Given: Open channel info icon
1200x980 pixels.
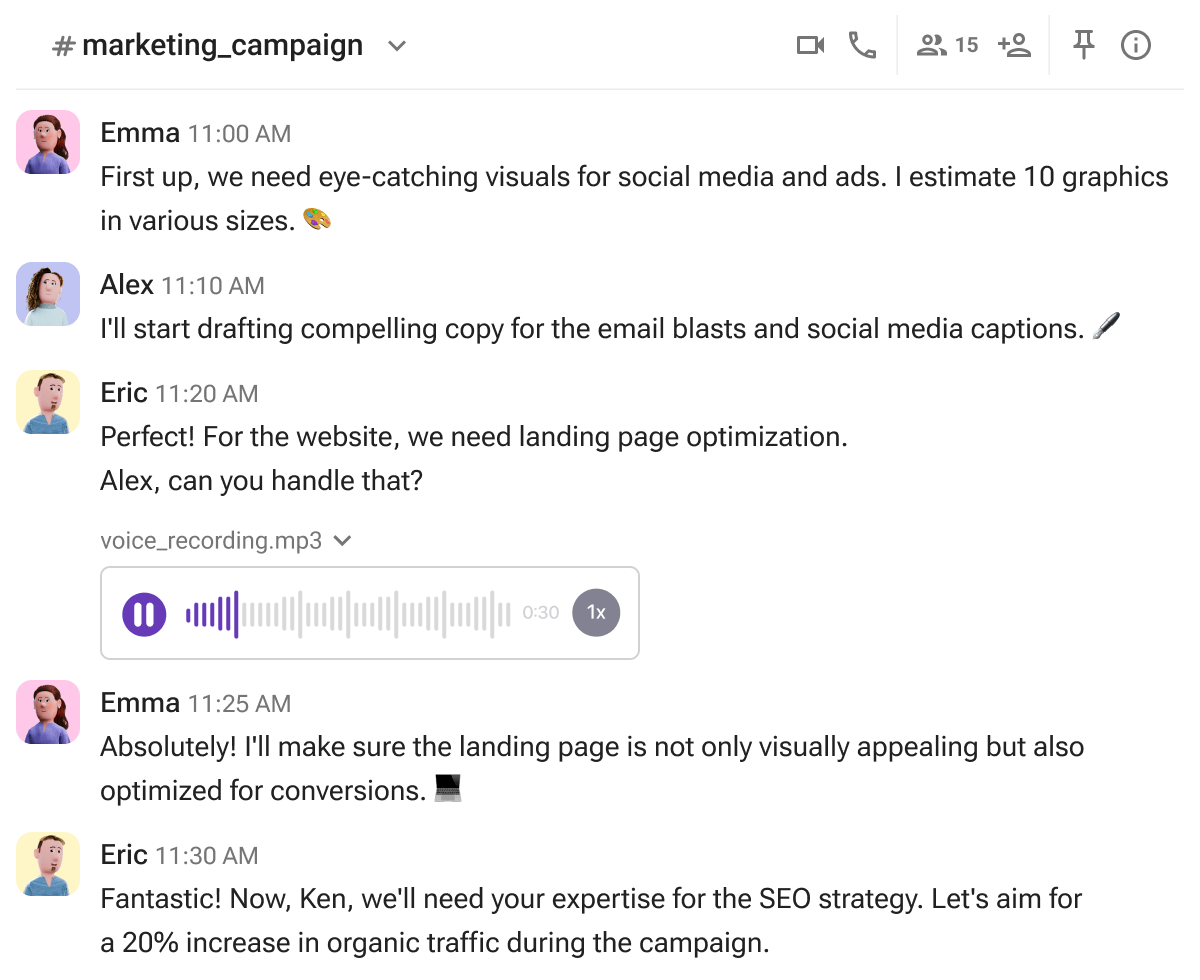Looking at the screenshot, I should pyautogui.click(x=1136, y=46).
